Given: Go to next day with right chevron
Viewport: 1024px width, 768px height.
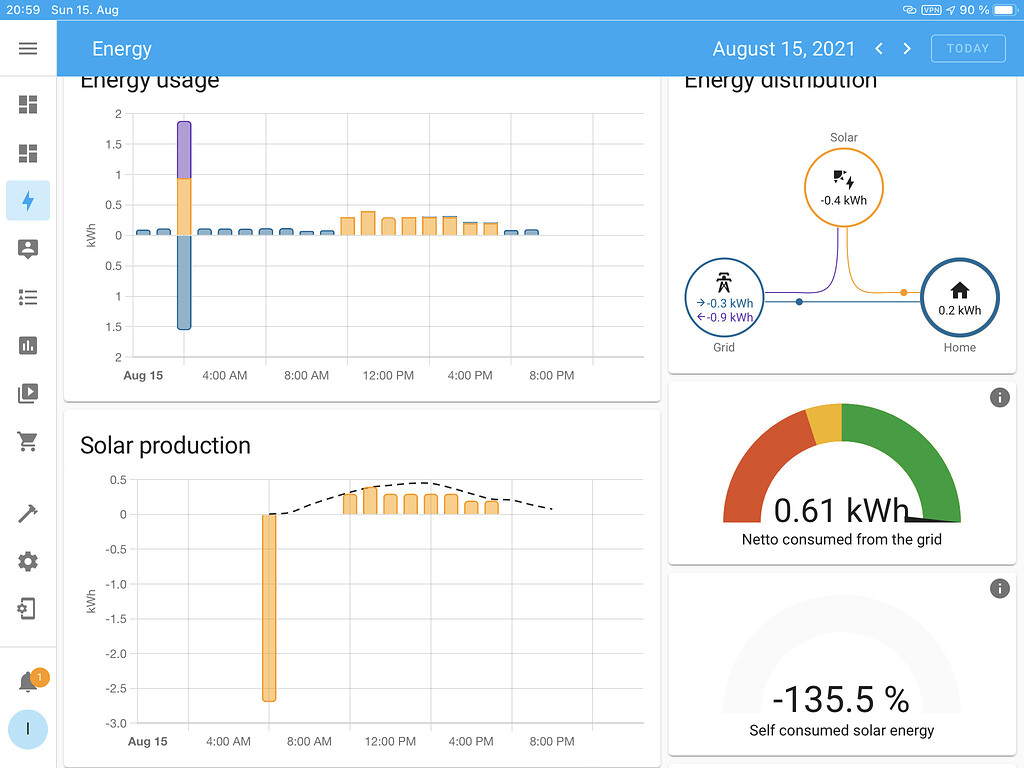Looking at the screenshot, I should (907, 48).
